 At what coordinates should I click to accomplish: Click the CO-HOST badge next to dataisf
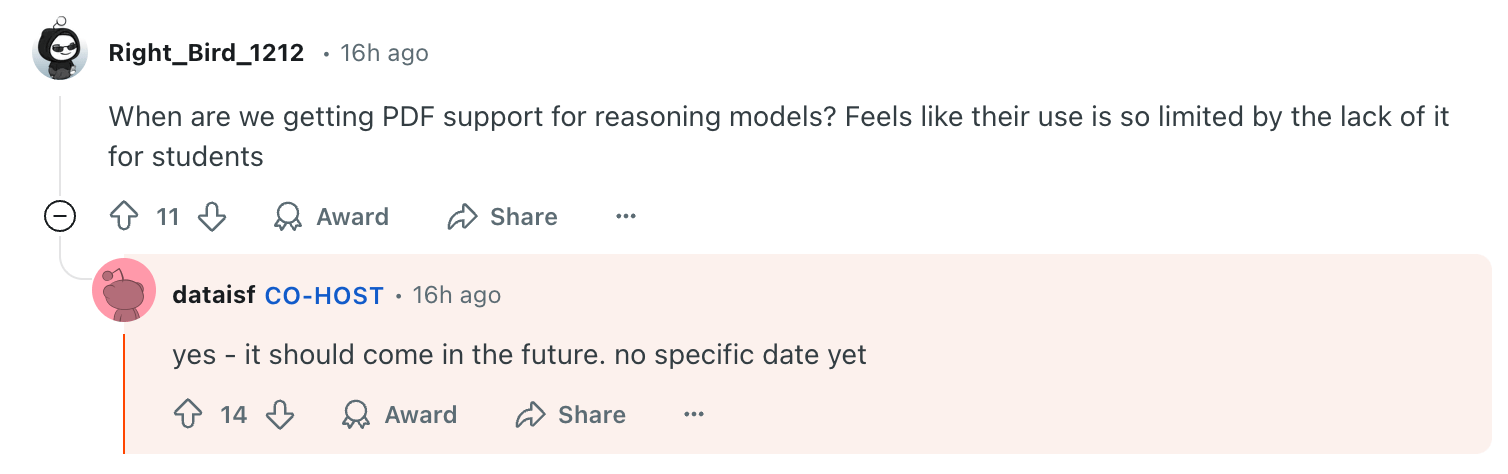tap(324, 295)
